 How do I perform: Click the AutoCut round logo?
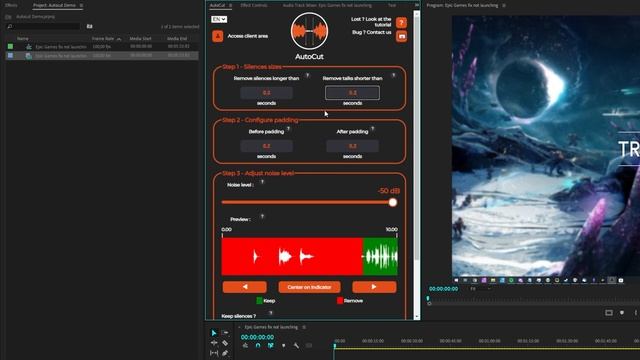pyautogui.click(x=309, y=31)
